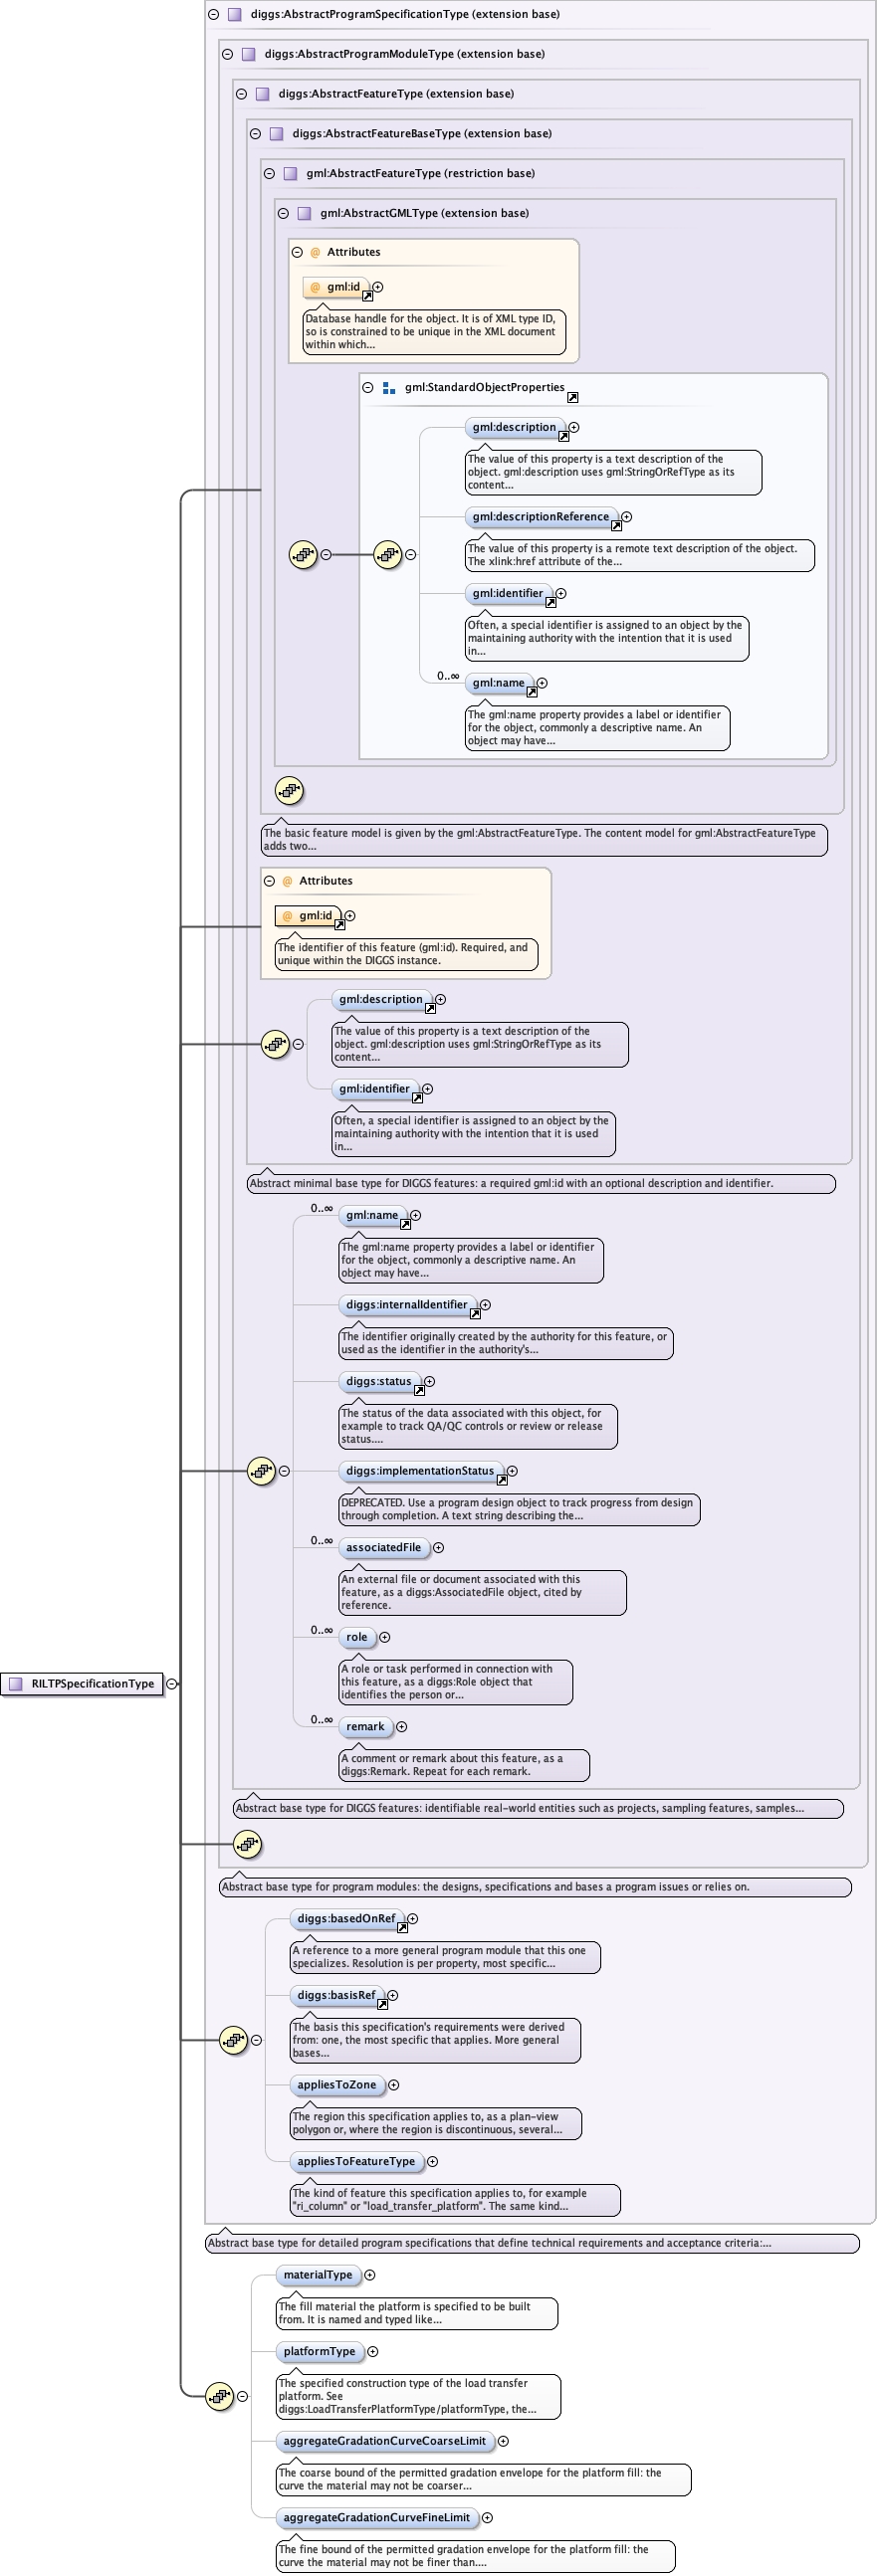Follow the reference arrow on diggs:internalIdentifier
878x2576 pixels.
coord(475,1314)
